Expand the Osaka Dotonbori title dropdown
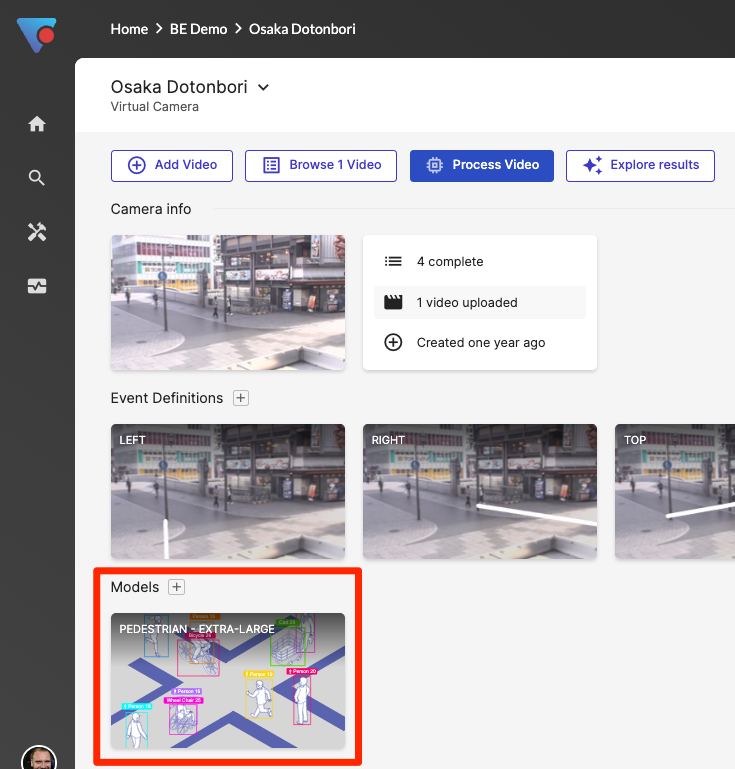Viewport: 735px width, 769px height. (264, 87)
